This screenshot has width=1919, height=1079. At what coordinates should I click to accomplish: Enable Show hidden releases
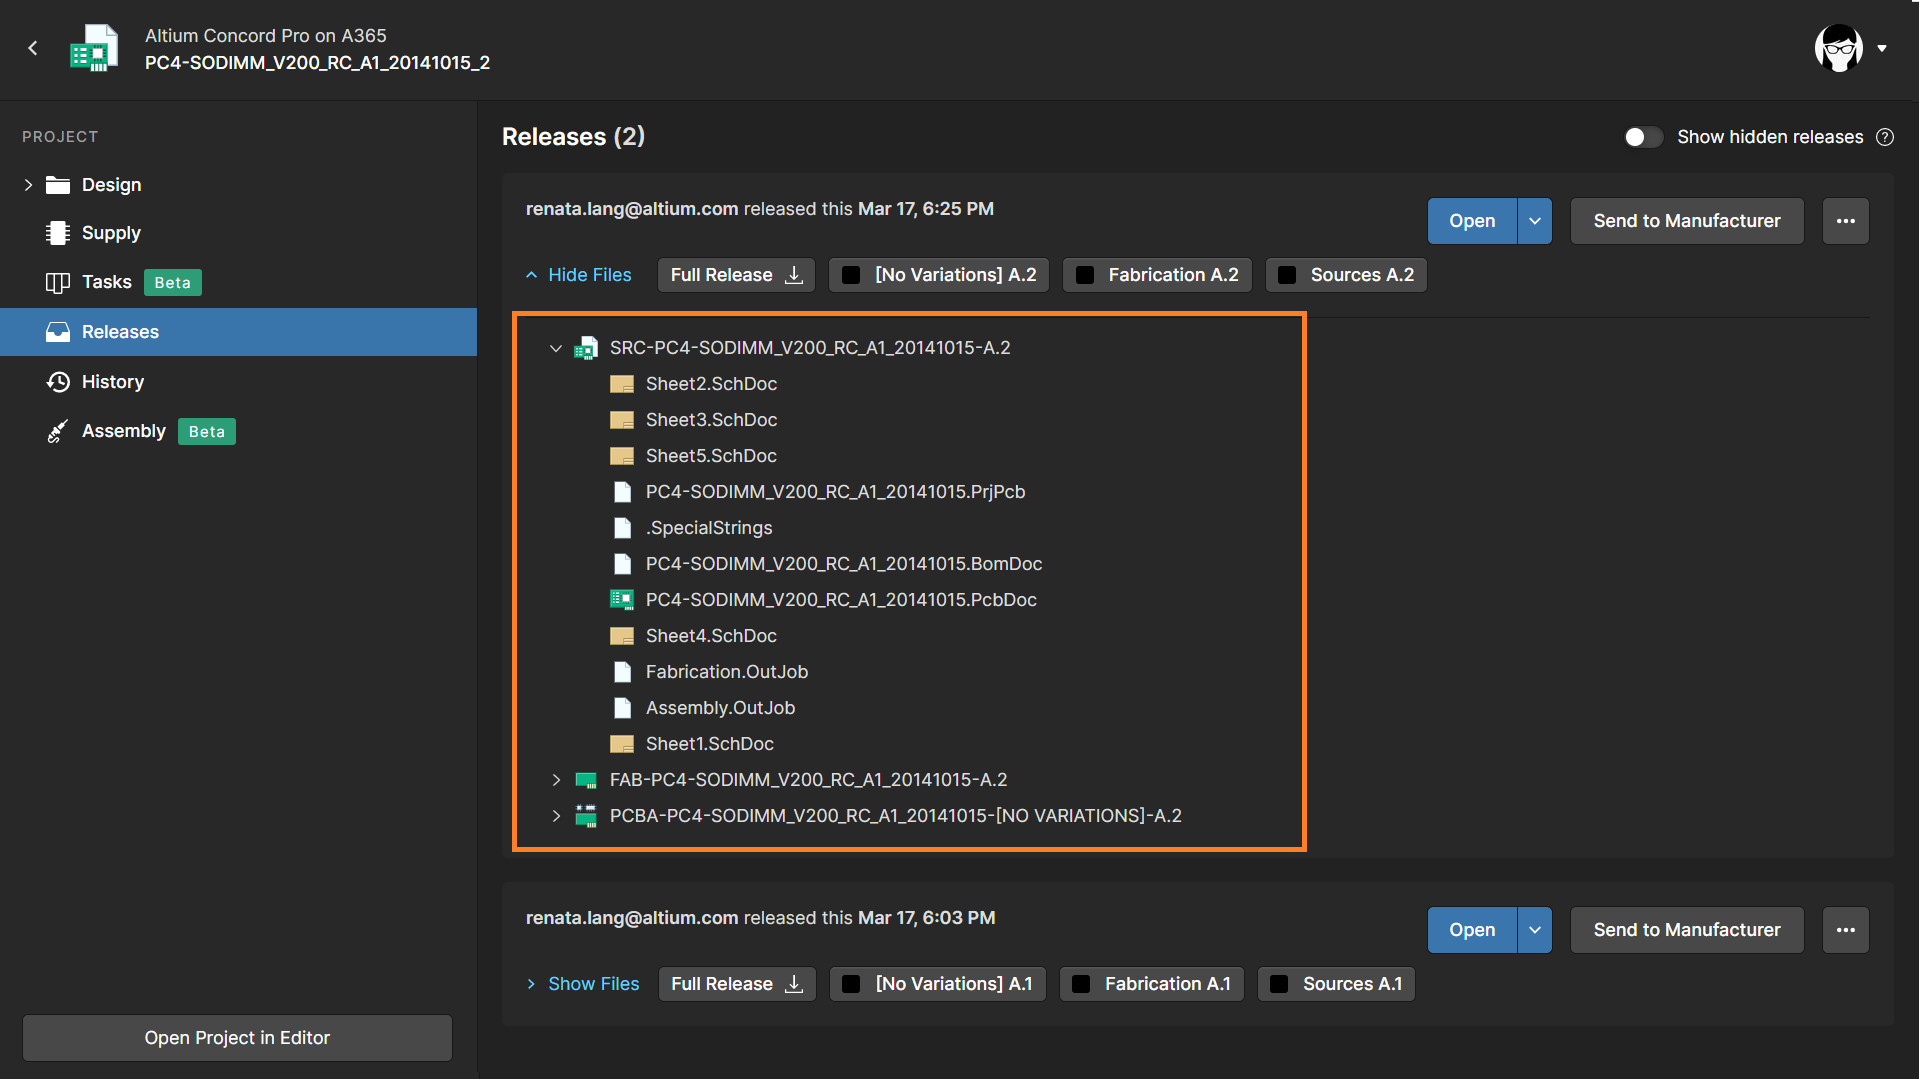tap(1642, 137)
